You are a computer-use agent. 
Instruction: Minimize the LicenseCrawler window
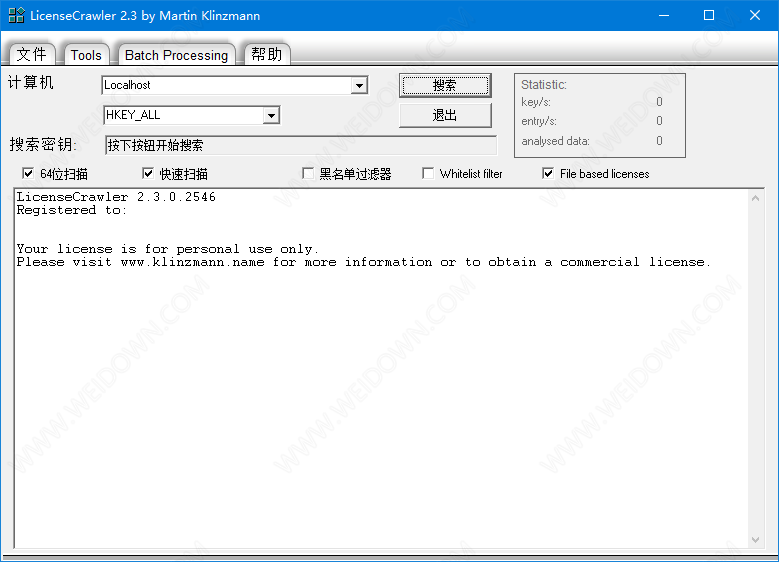[664, 15]
